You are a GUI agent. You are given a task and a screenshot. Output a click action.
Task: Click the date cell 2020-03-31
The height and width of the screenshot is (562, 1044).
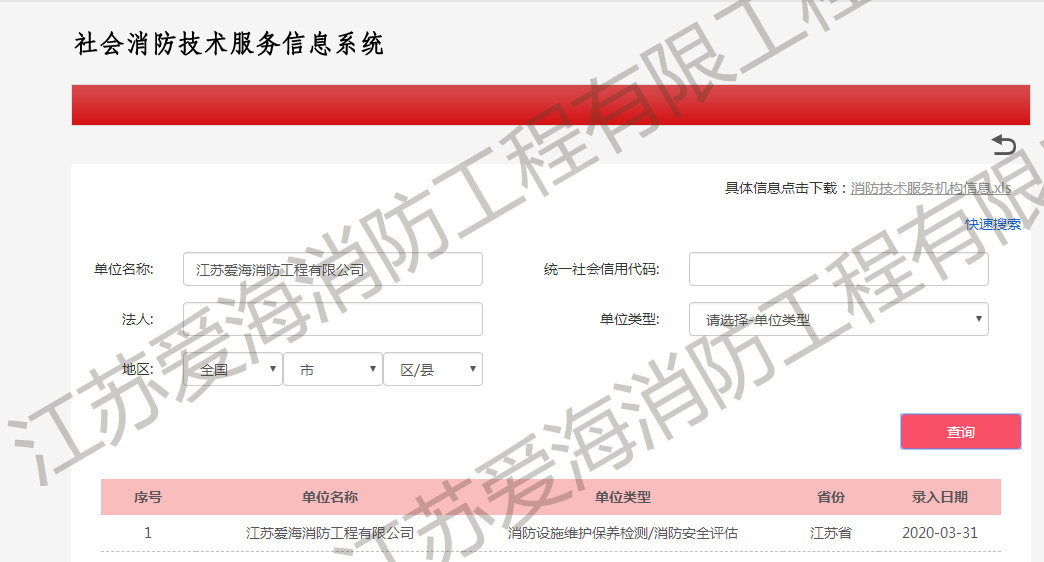[939, 533]
